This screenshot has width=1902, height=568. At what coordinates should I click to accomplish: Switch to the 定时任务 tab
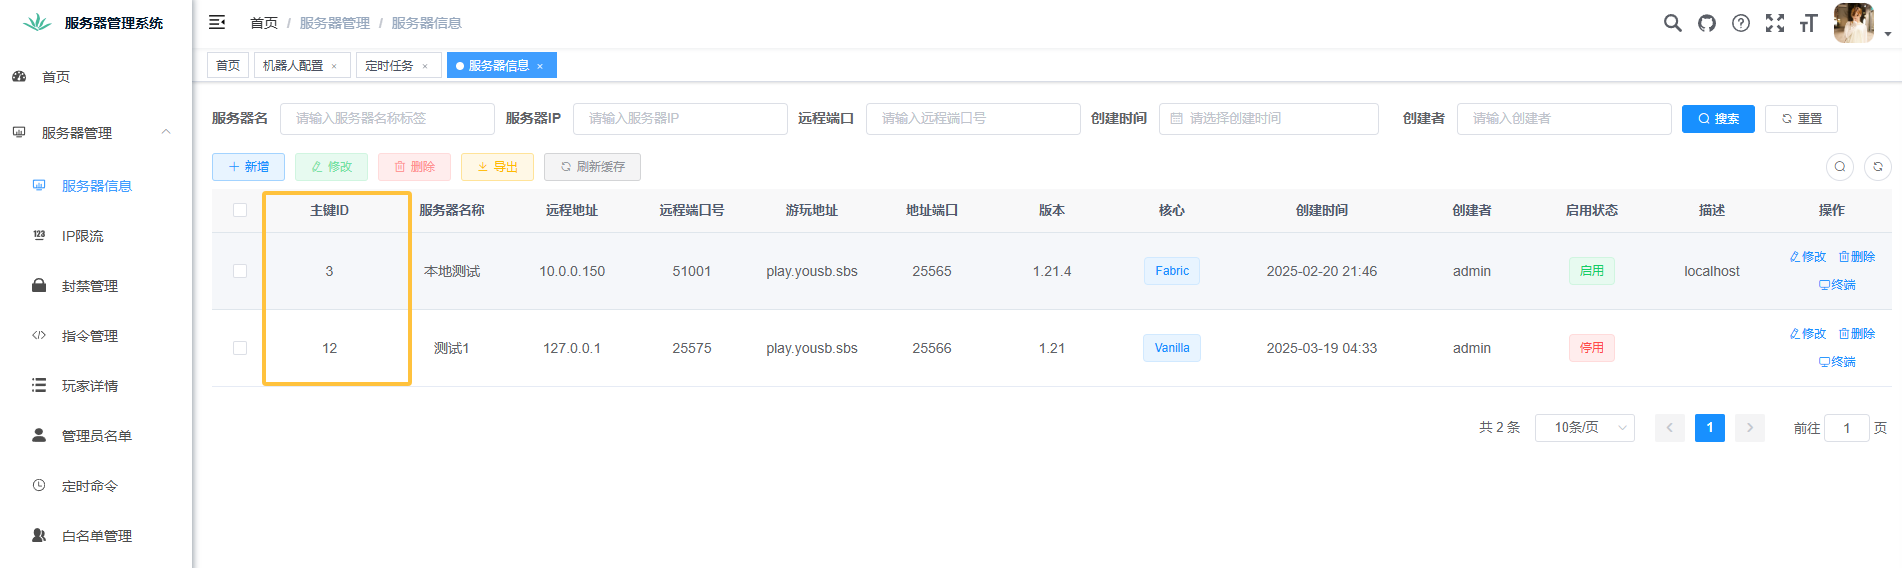[398, 65]
